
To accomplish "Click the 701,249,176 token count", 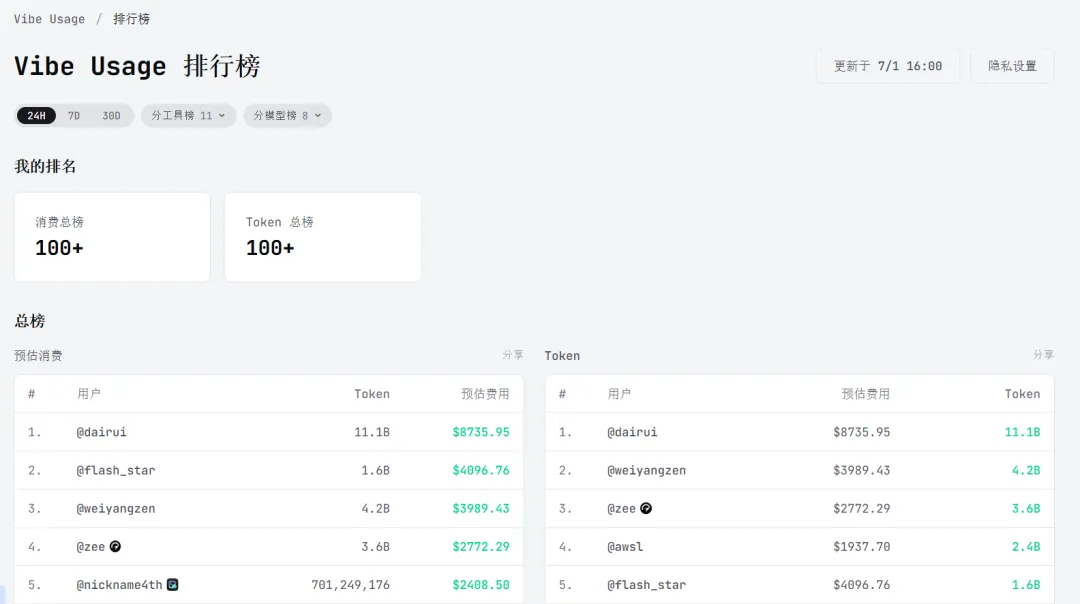I will pos(350,585).
